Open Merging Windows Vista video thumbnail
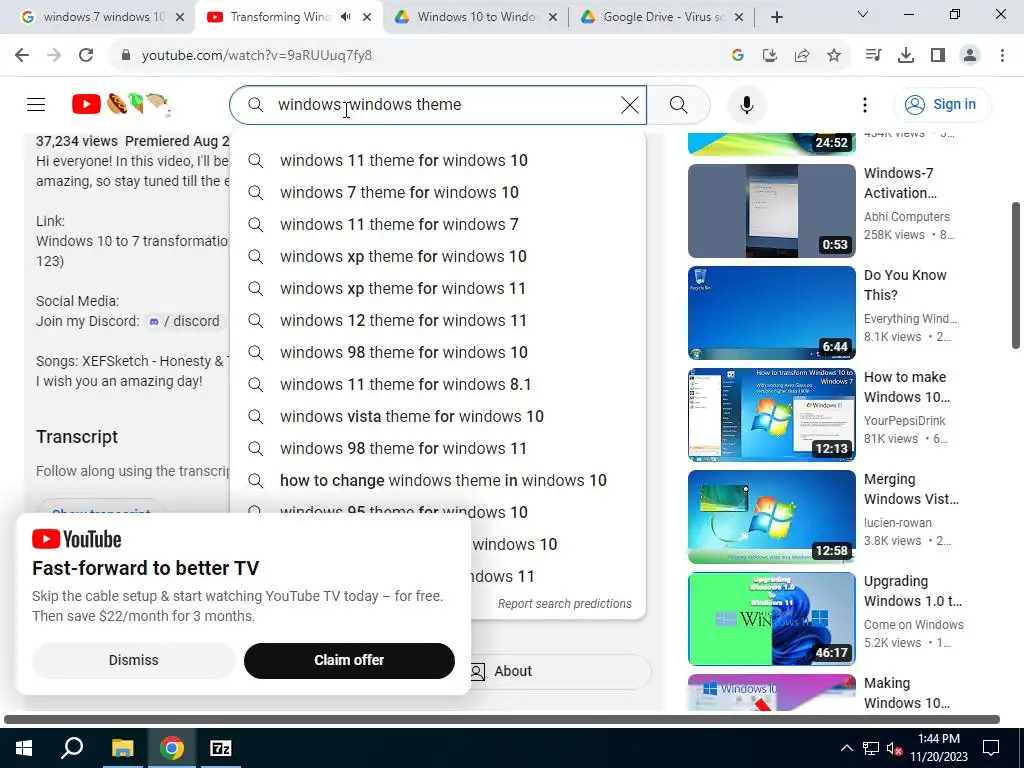This screenshot has width=1024, height=768. [x=771, y=517]
